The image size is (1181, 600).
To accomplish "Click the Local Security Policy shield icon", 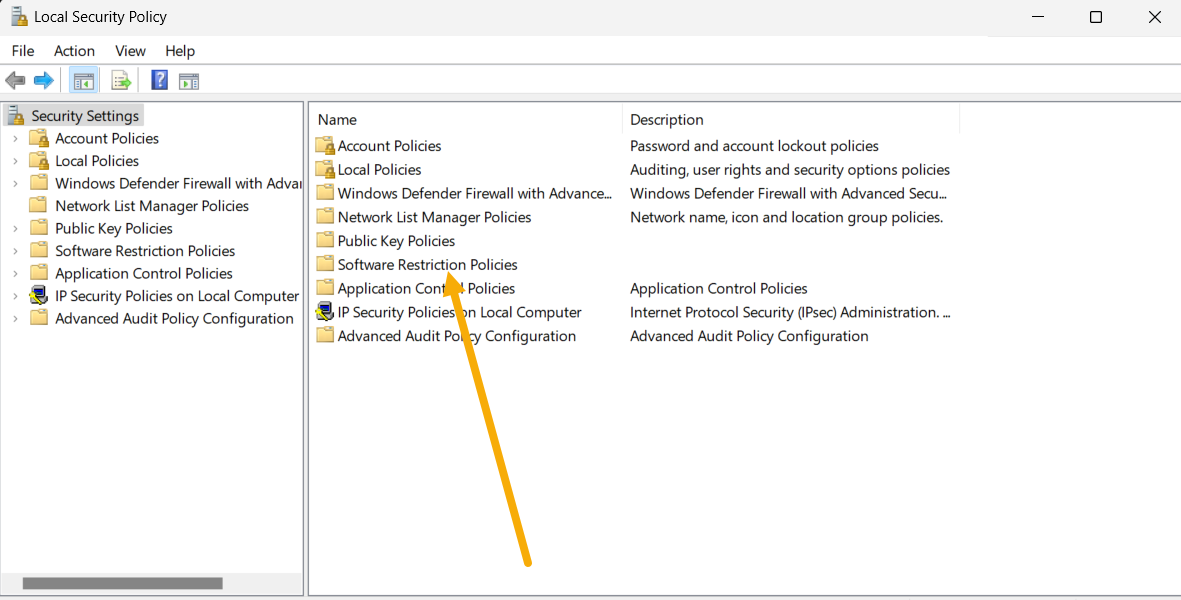I will point(17,16).
